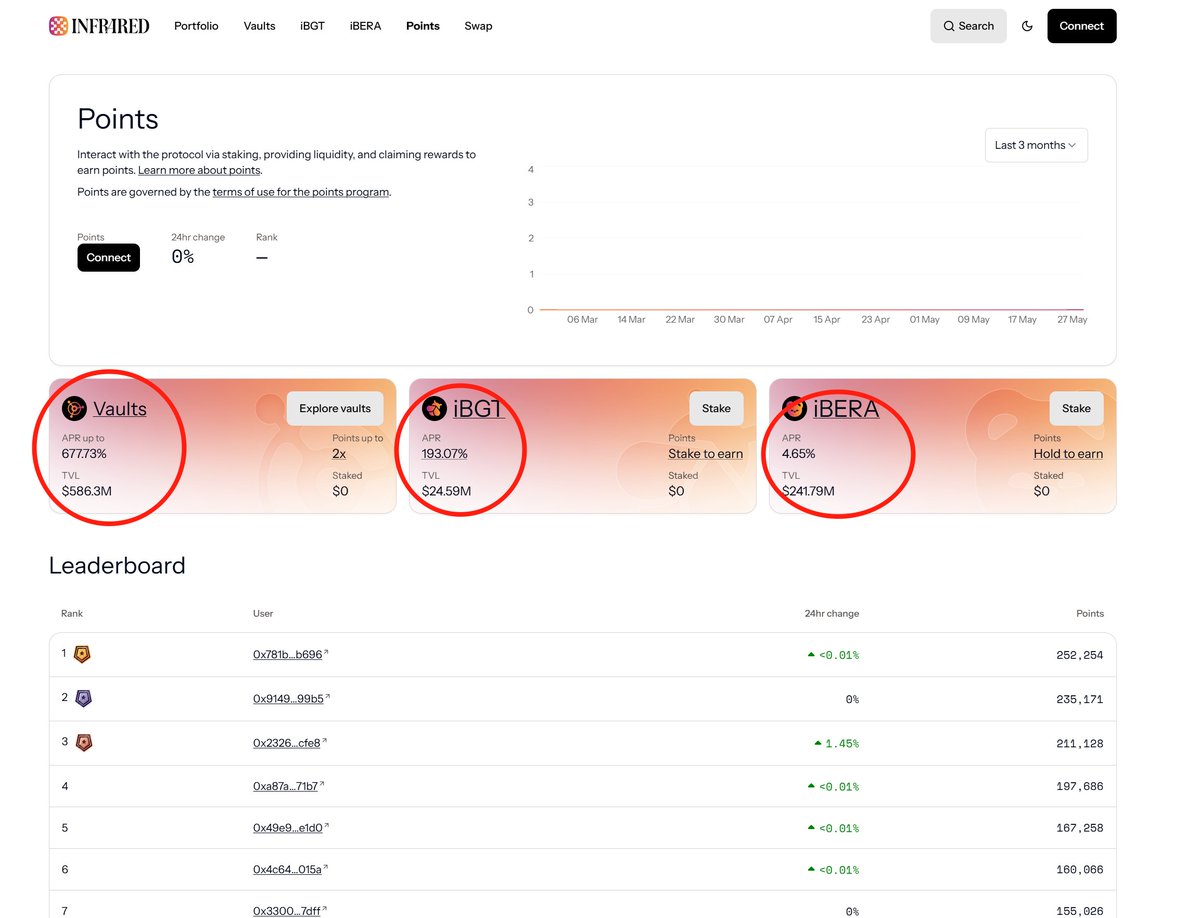Open the Vaults card title link
This screenshot has height=918, width=1200.
pyautogui.click(x=120, y=408)
